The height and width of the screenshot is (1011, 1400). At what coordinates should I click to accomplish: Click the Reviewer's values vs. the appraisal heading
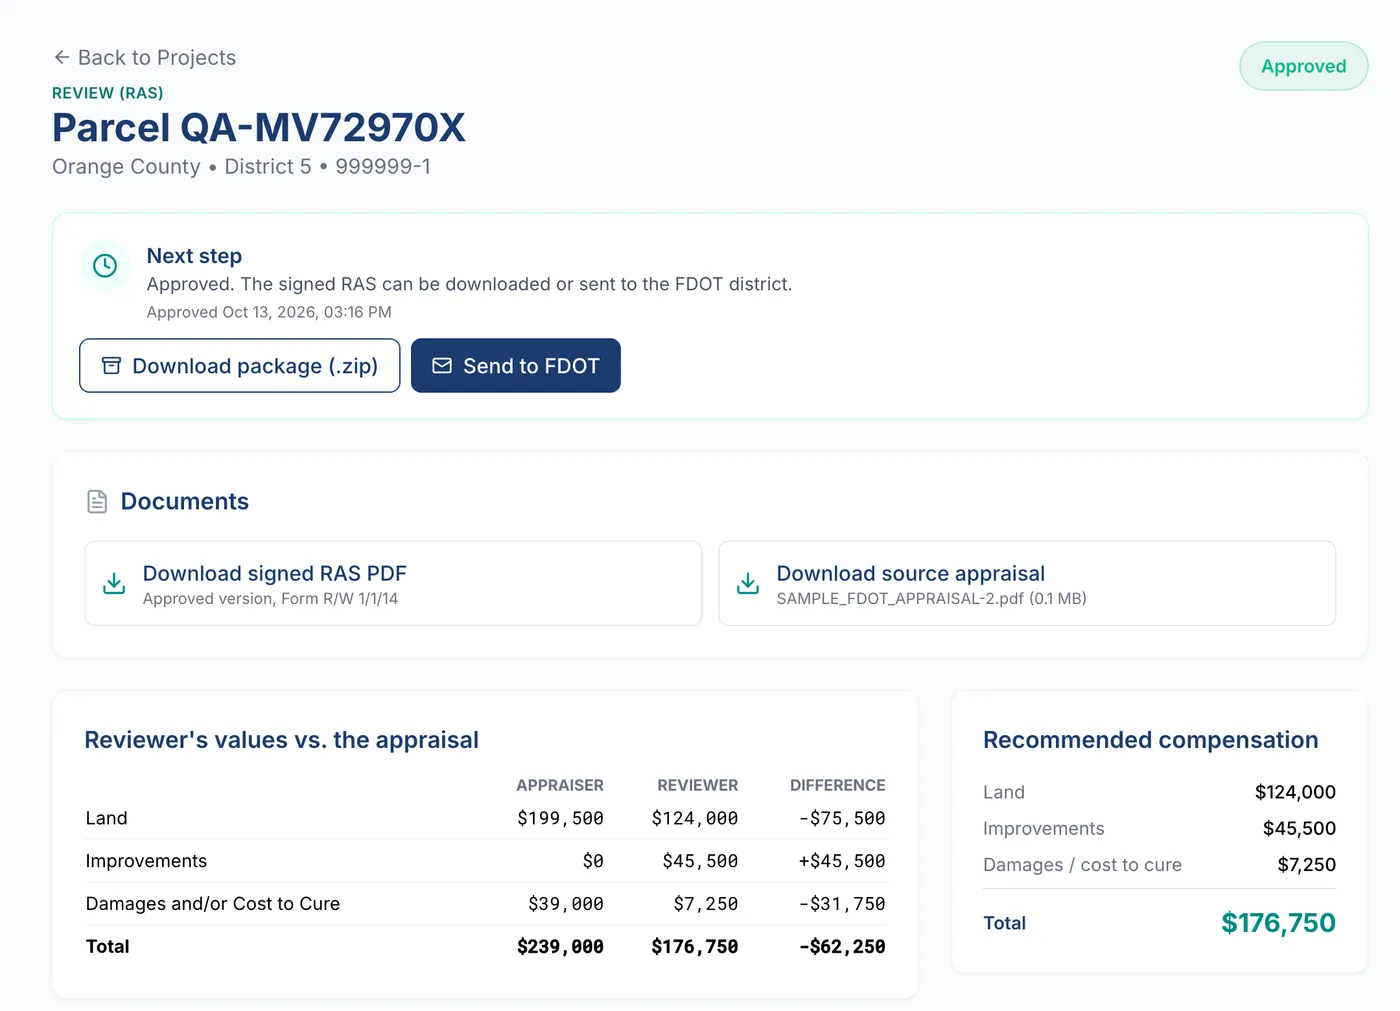pos(281,740)
